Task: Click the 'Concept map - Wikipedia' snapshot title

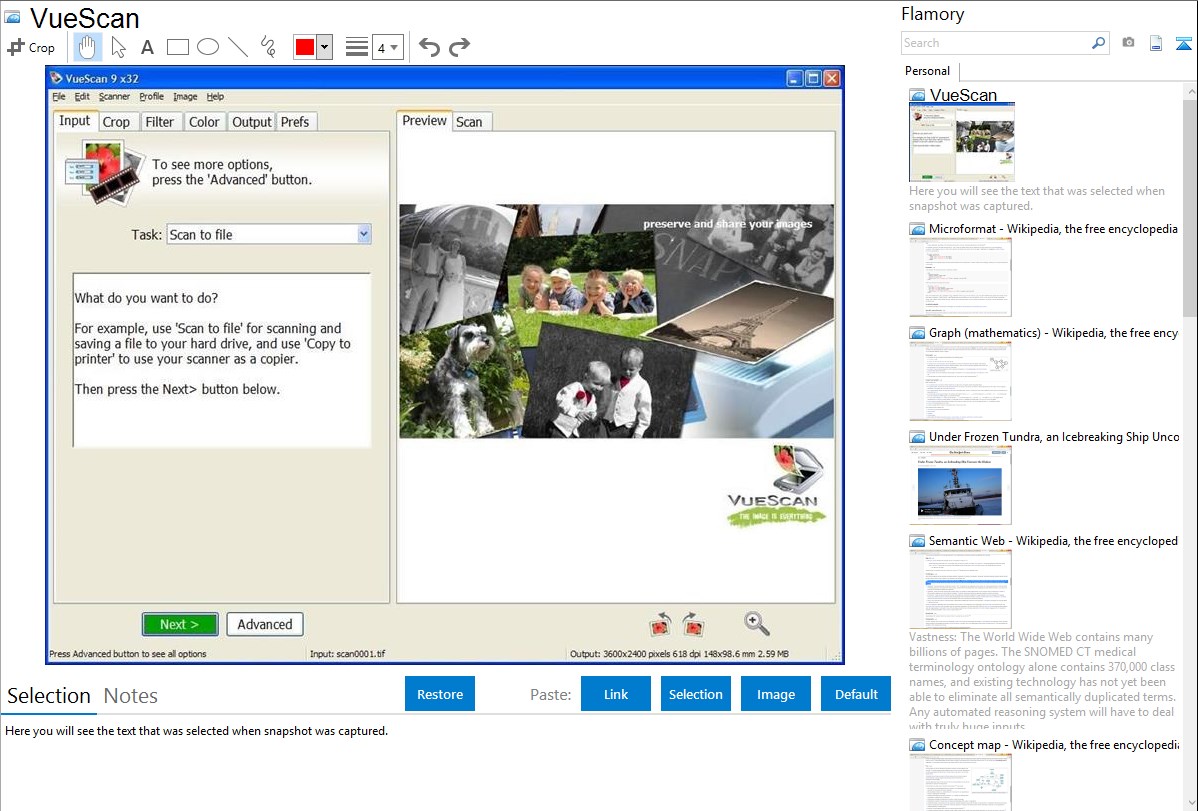Action: point(1054,745)
